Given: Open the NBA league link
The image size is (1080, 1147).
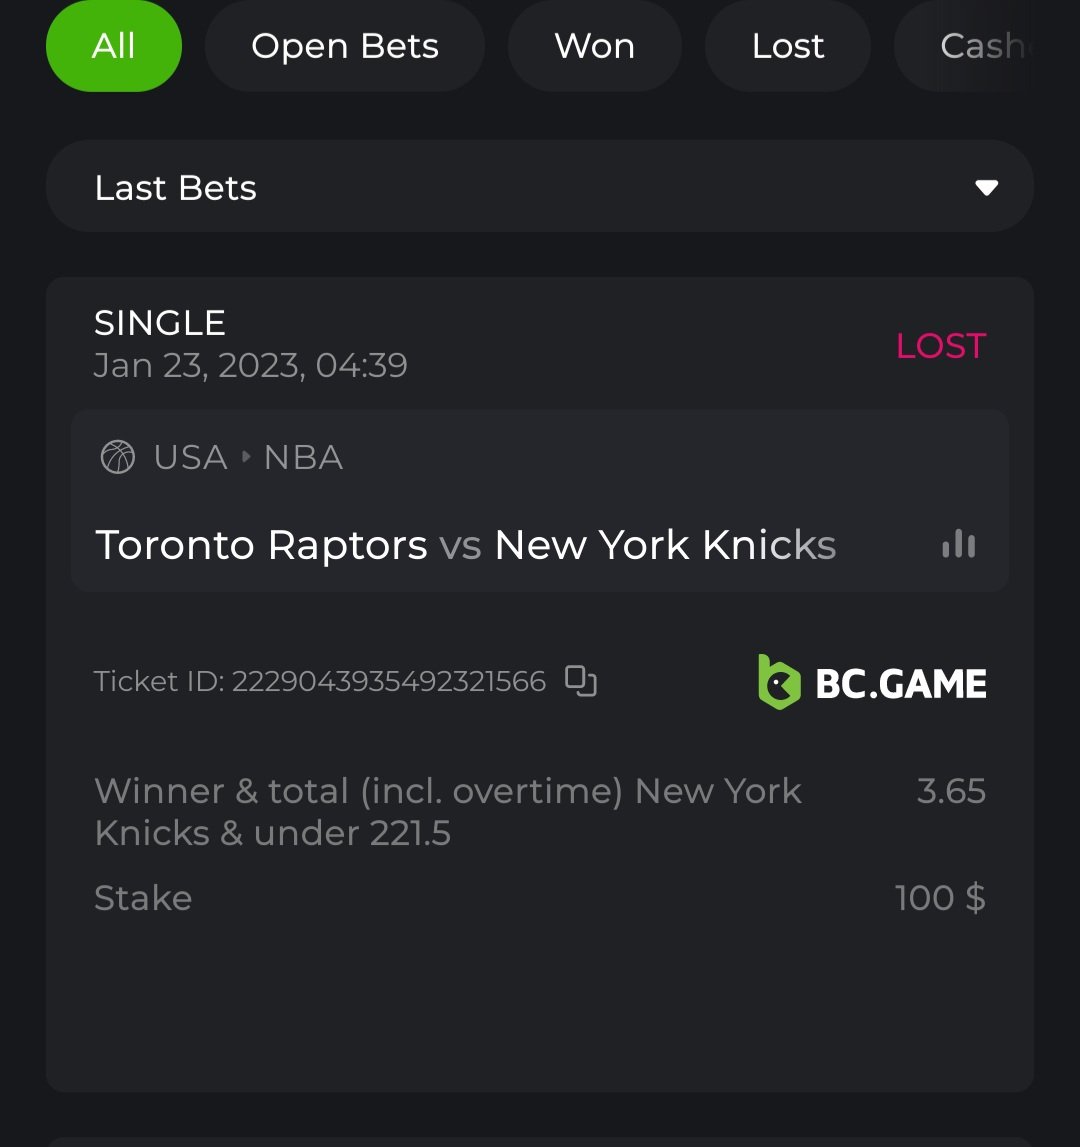Looking at the screenshot, I should [303, 458].
